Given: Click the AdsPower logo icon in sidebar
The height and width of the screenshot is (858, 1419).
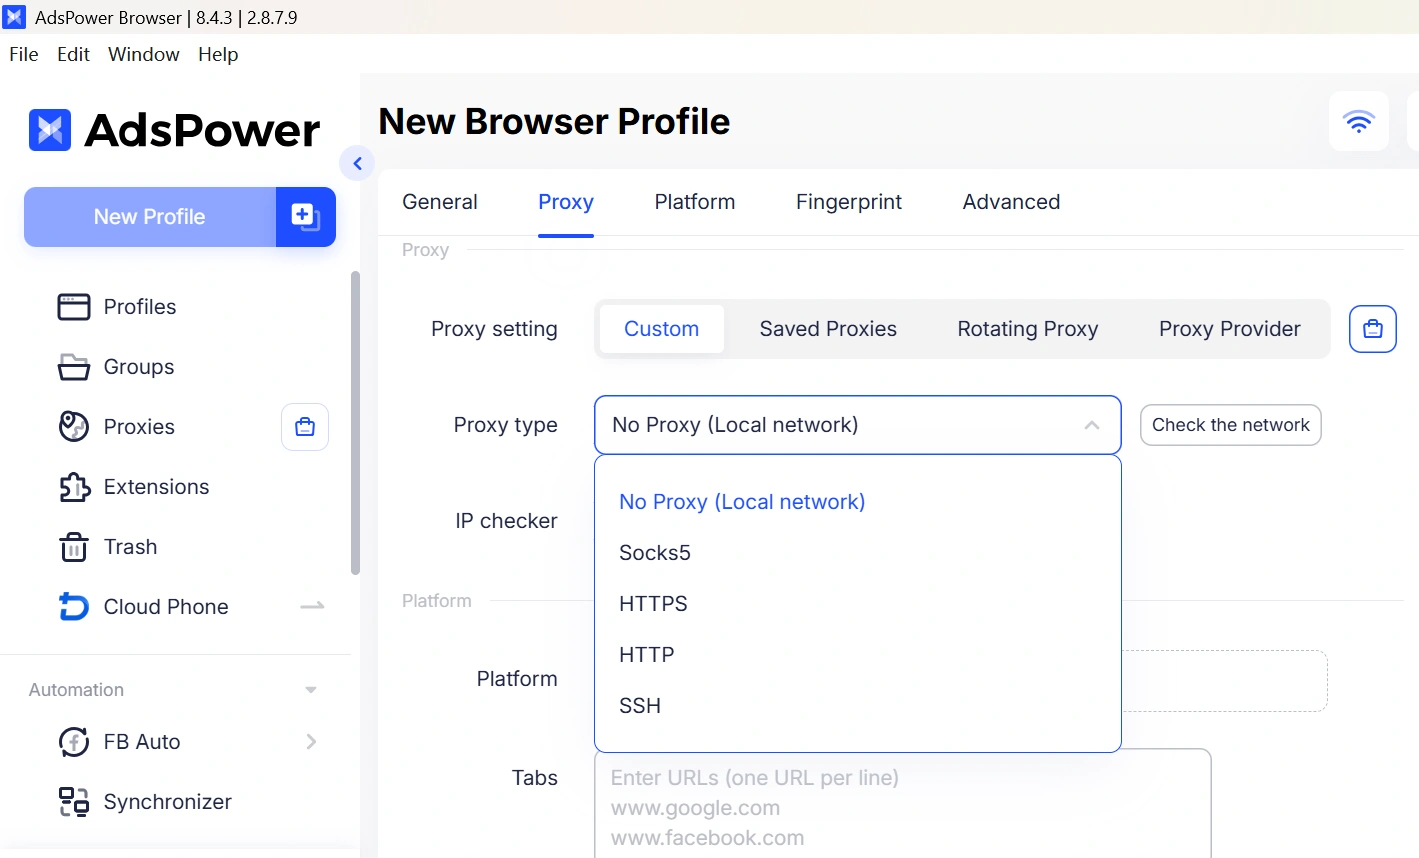Looking at the screenshot, I should click(50, 130).
